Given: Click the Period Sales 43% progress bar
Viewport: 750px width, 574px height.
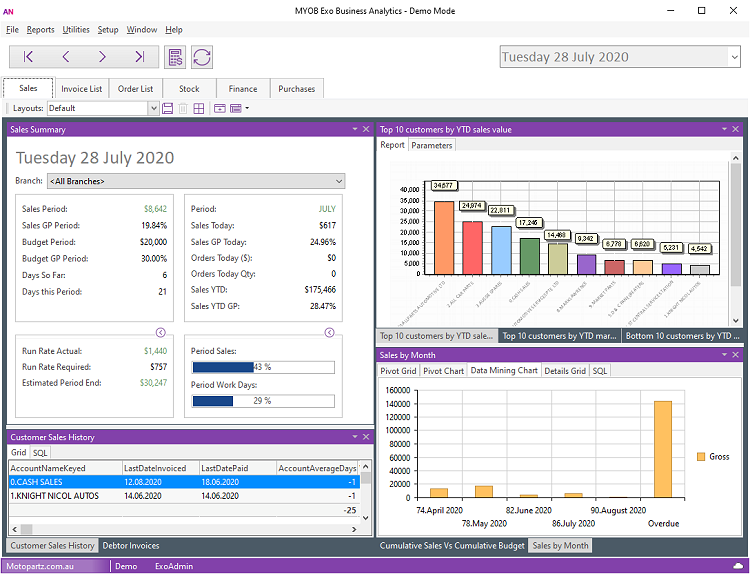Looking at the screenshot, I should (x=263, y=367).
